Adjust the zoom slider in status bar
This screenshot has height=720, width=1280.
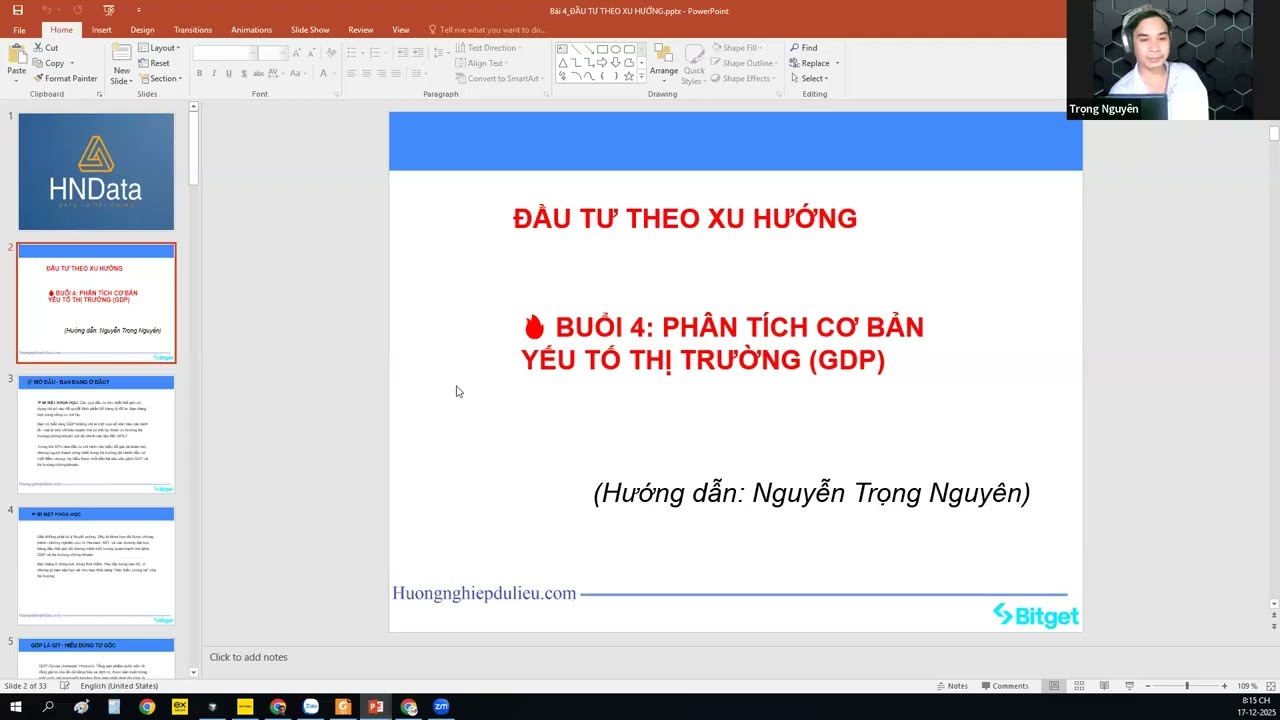pyautogui.click(x=1187, y=686)
